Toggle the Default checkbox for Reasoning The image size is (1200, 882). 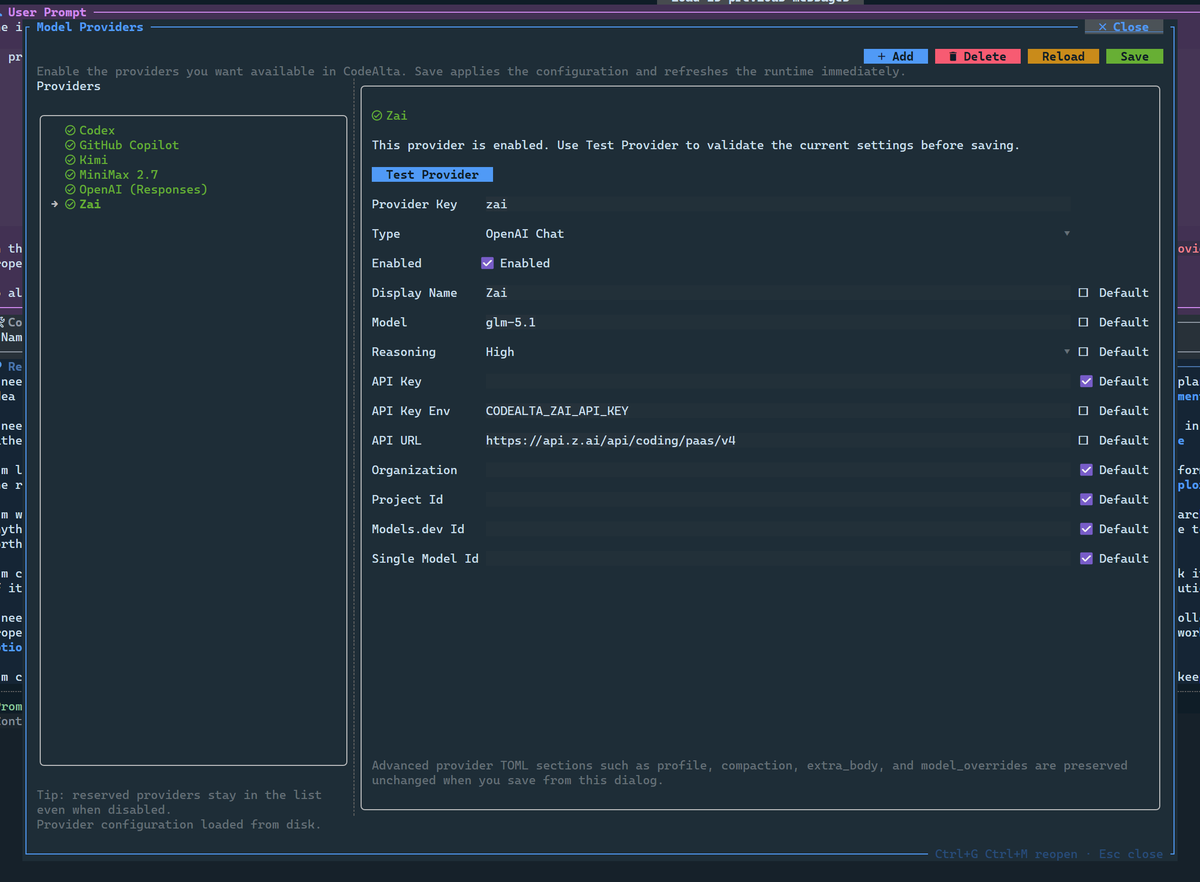pyautogui.click(x=1084, y=352)
